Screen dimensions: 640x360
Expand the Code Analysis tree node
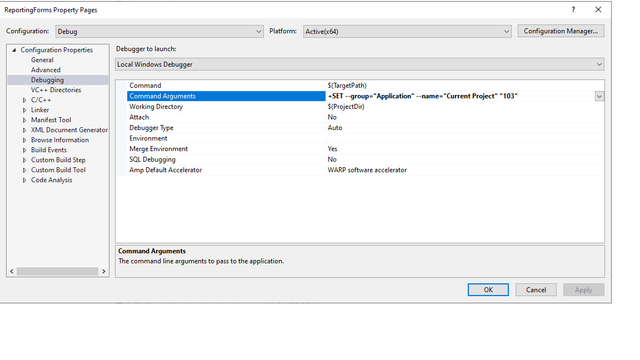[x=24, y=180]
